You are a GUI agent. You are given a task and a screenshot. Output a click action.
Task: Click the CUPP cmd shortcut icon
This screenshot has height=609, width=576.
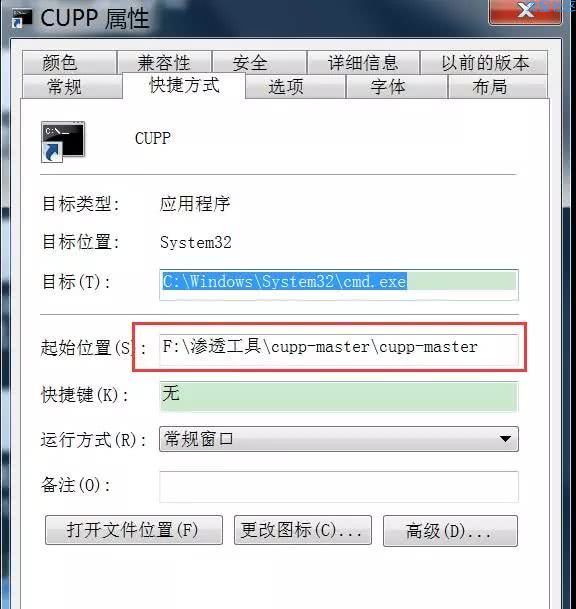(x=63, y=141)
